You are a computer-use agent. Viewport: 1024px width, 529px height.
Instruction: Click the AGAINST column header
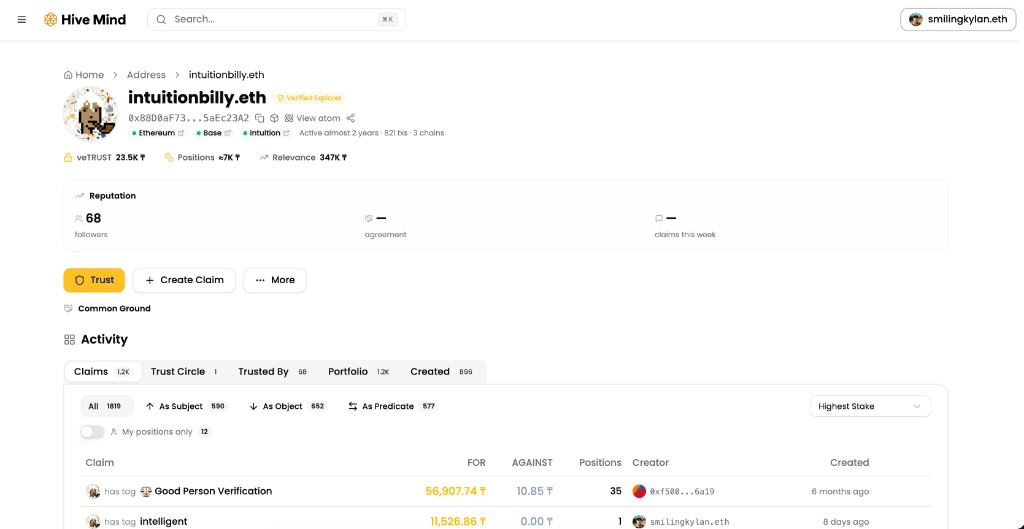[532, 462]
